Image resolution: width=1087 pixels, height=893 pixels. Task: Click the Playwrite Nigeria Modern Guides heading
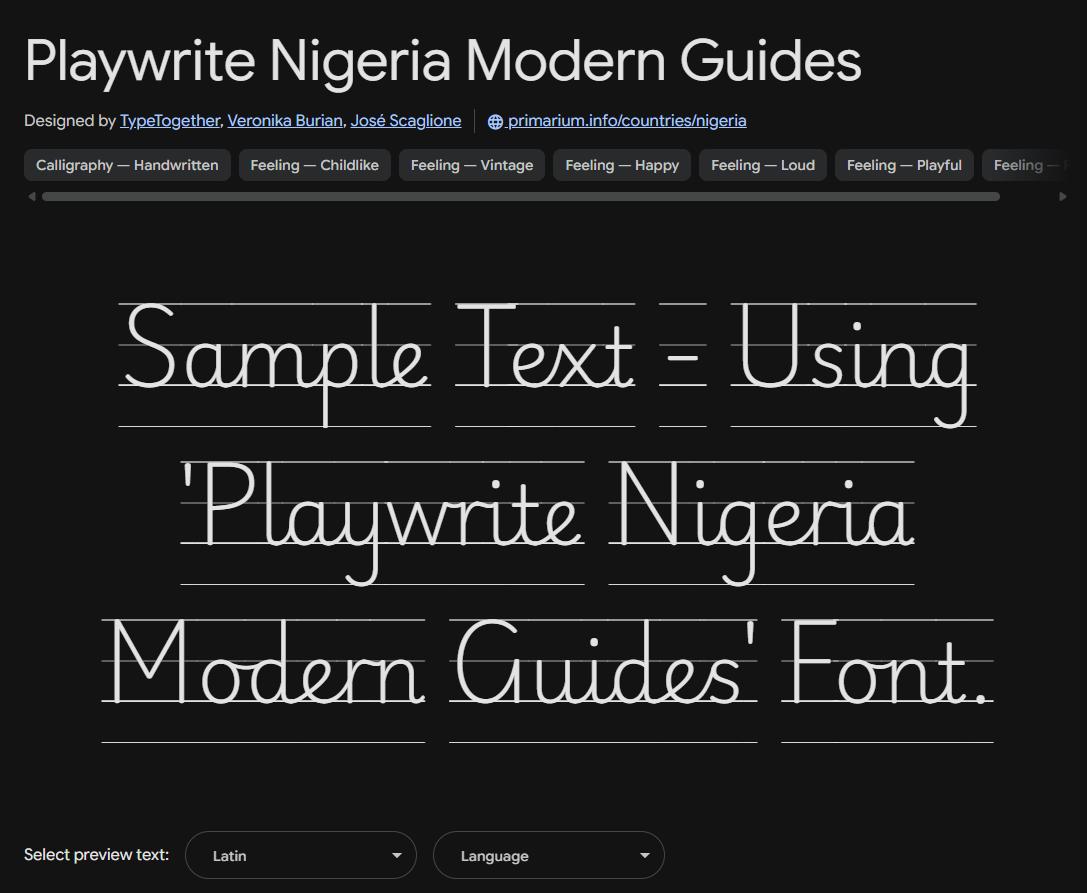click(x=442, y=61)
